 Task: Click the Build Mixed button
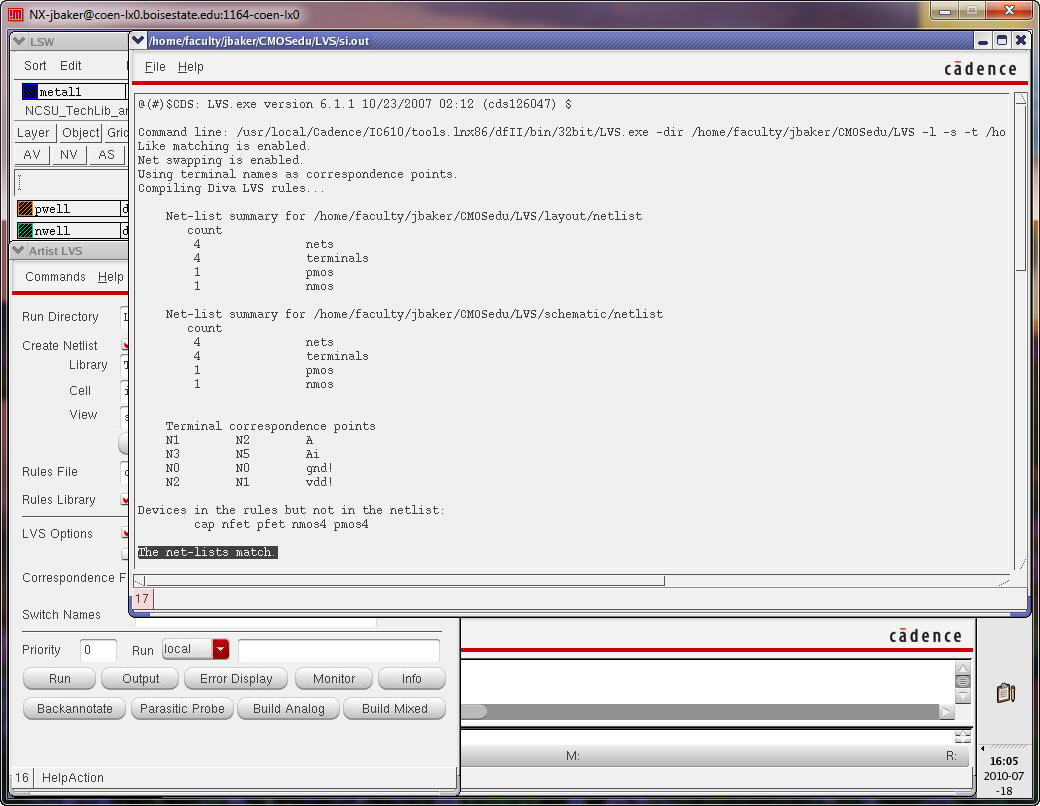395,708
